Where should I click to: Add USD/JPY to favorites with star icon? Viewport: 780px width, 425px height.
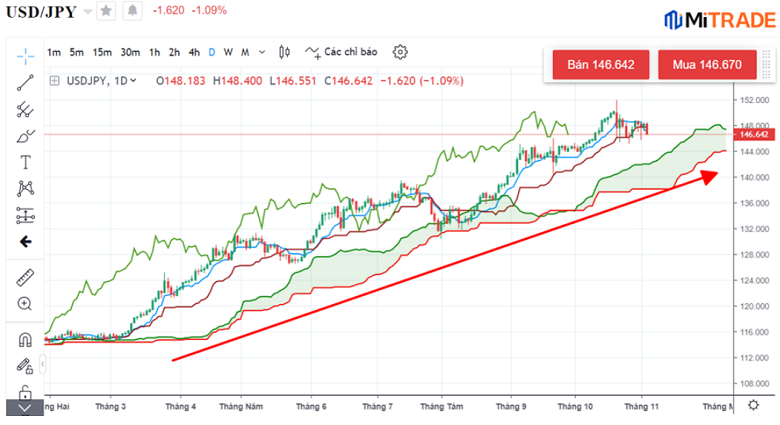click(x=106, y=11)
